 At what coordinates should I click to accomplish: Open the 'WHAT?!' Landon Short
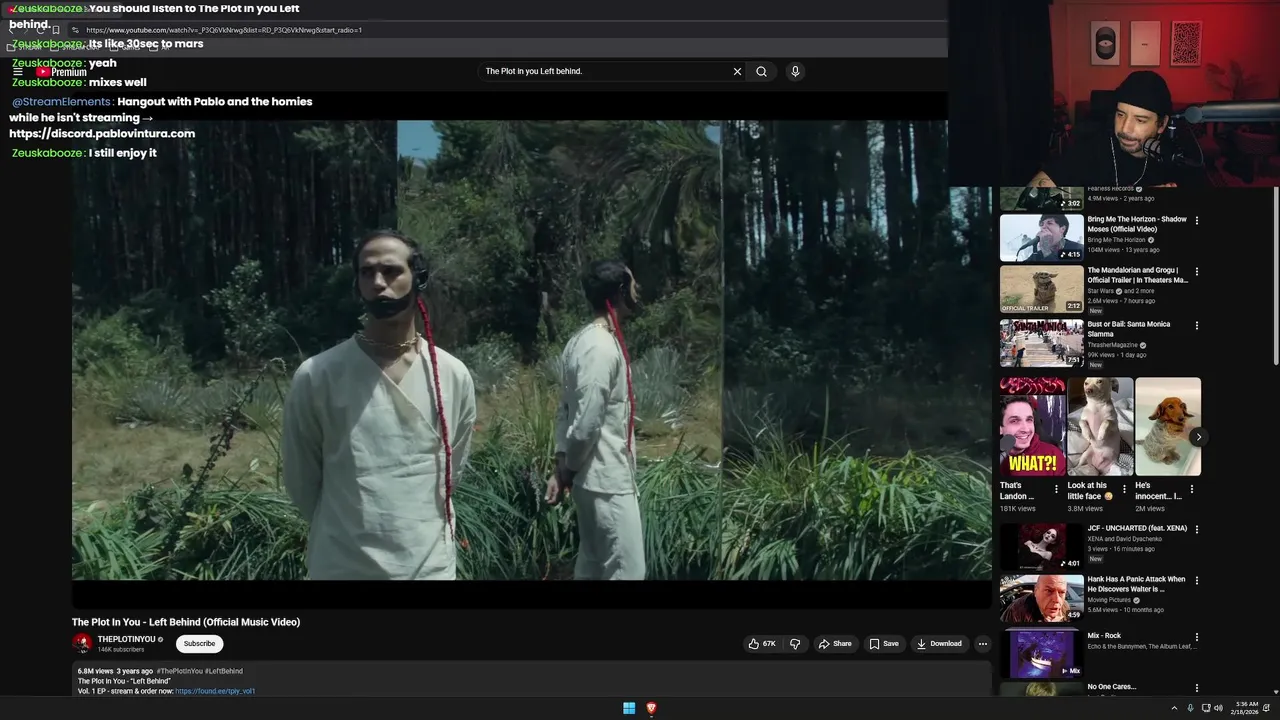tap(1032, 426)
